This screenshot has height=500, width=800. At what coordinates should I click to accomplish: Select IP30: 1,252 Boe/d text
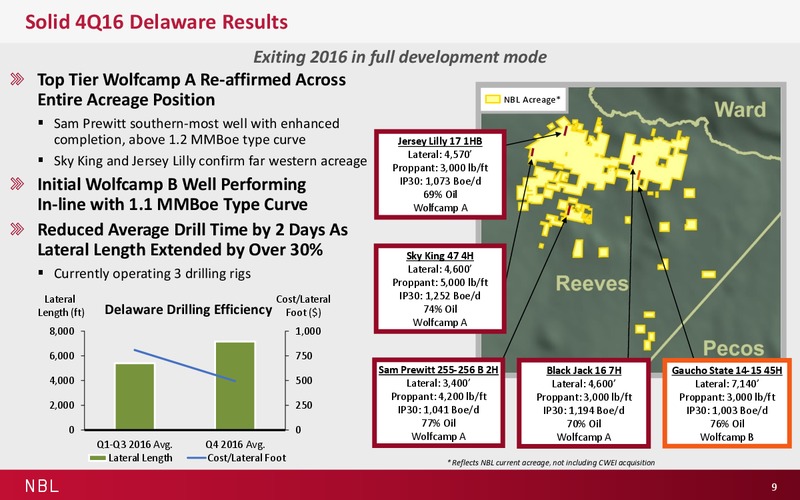(440, 295)
